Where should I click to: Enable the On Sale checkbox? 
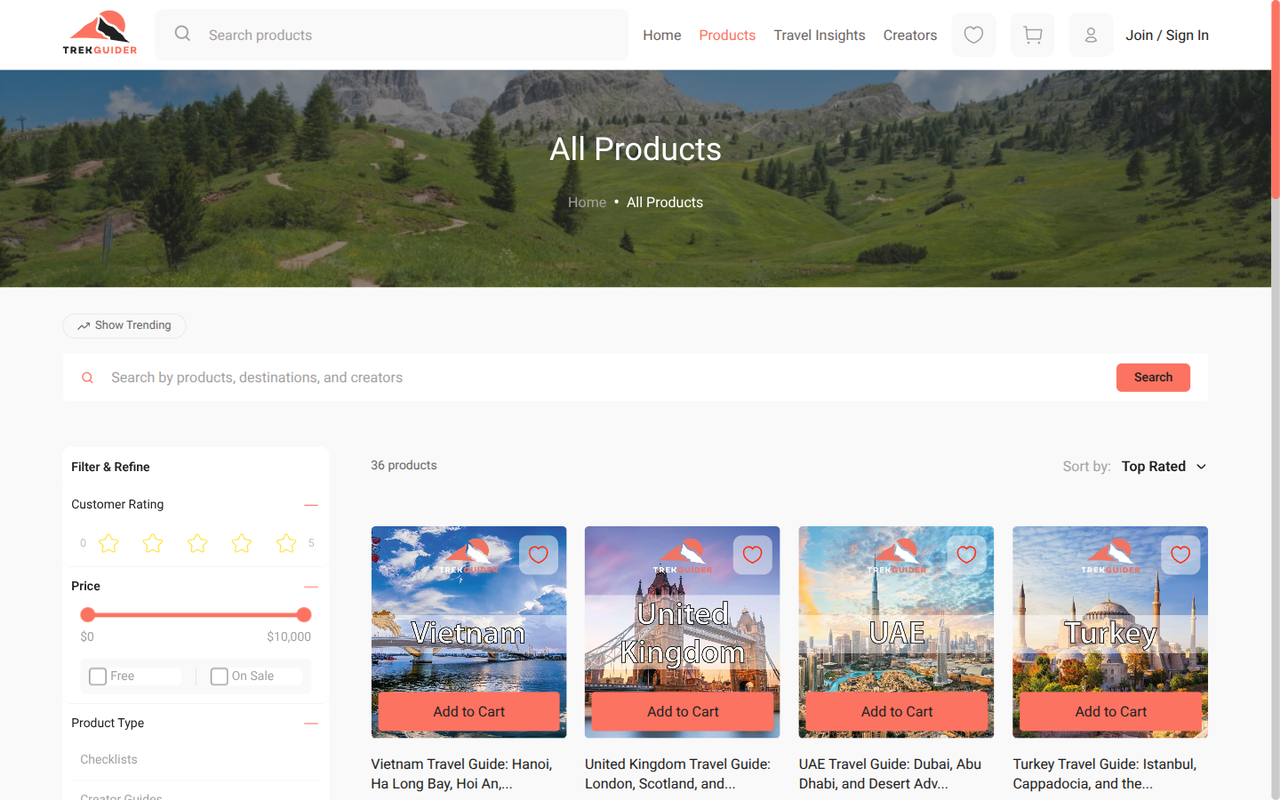click(x=219, y=677)
